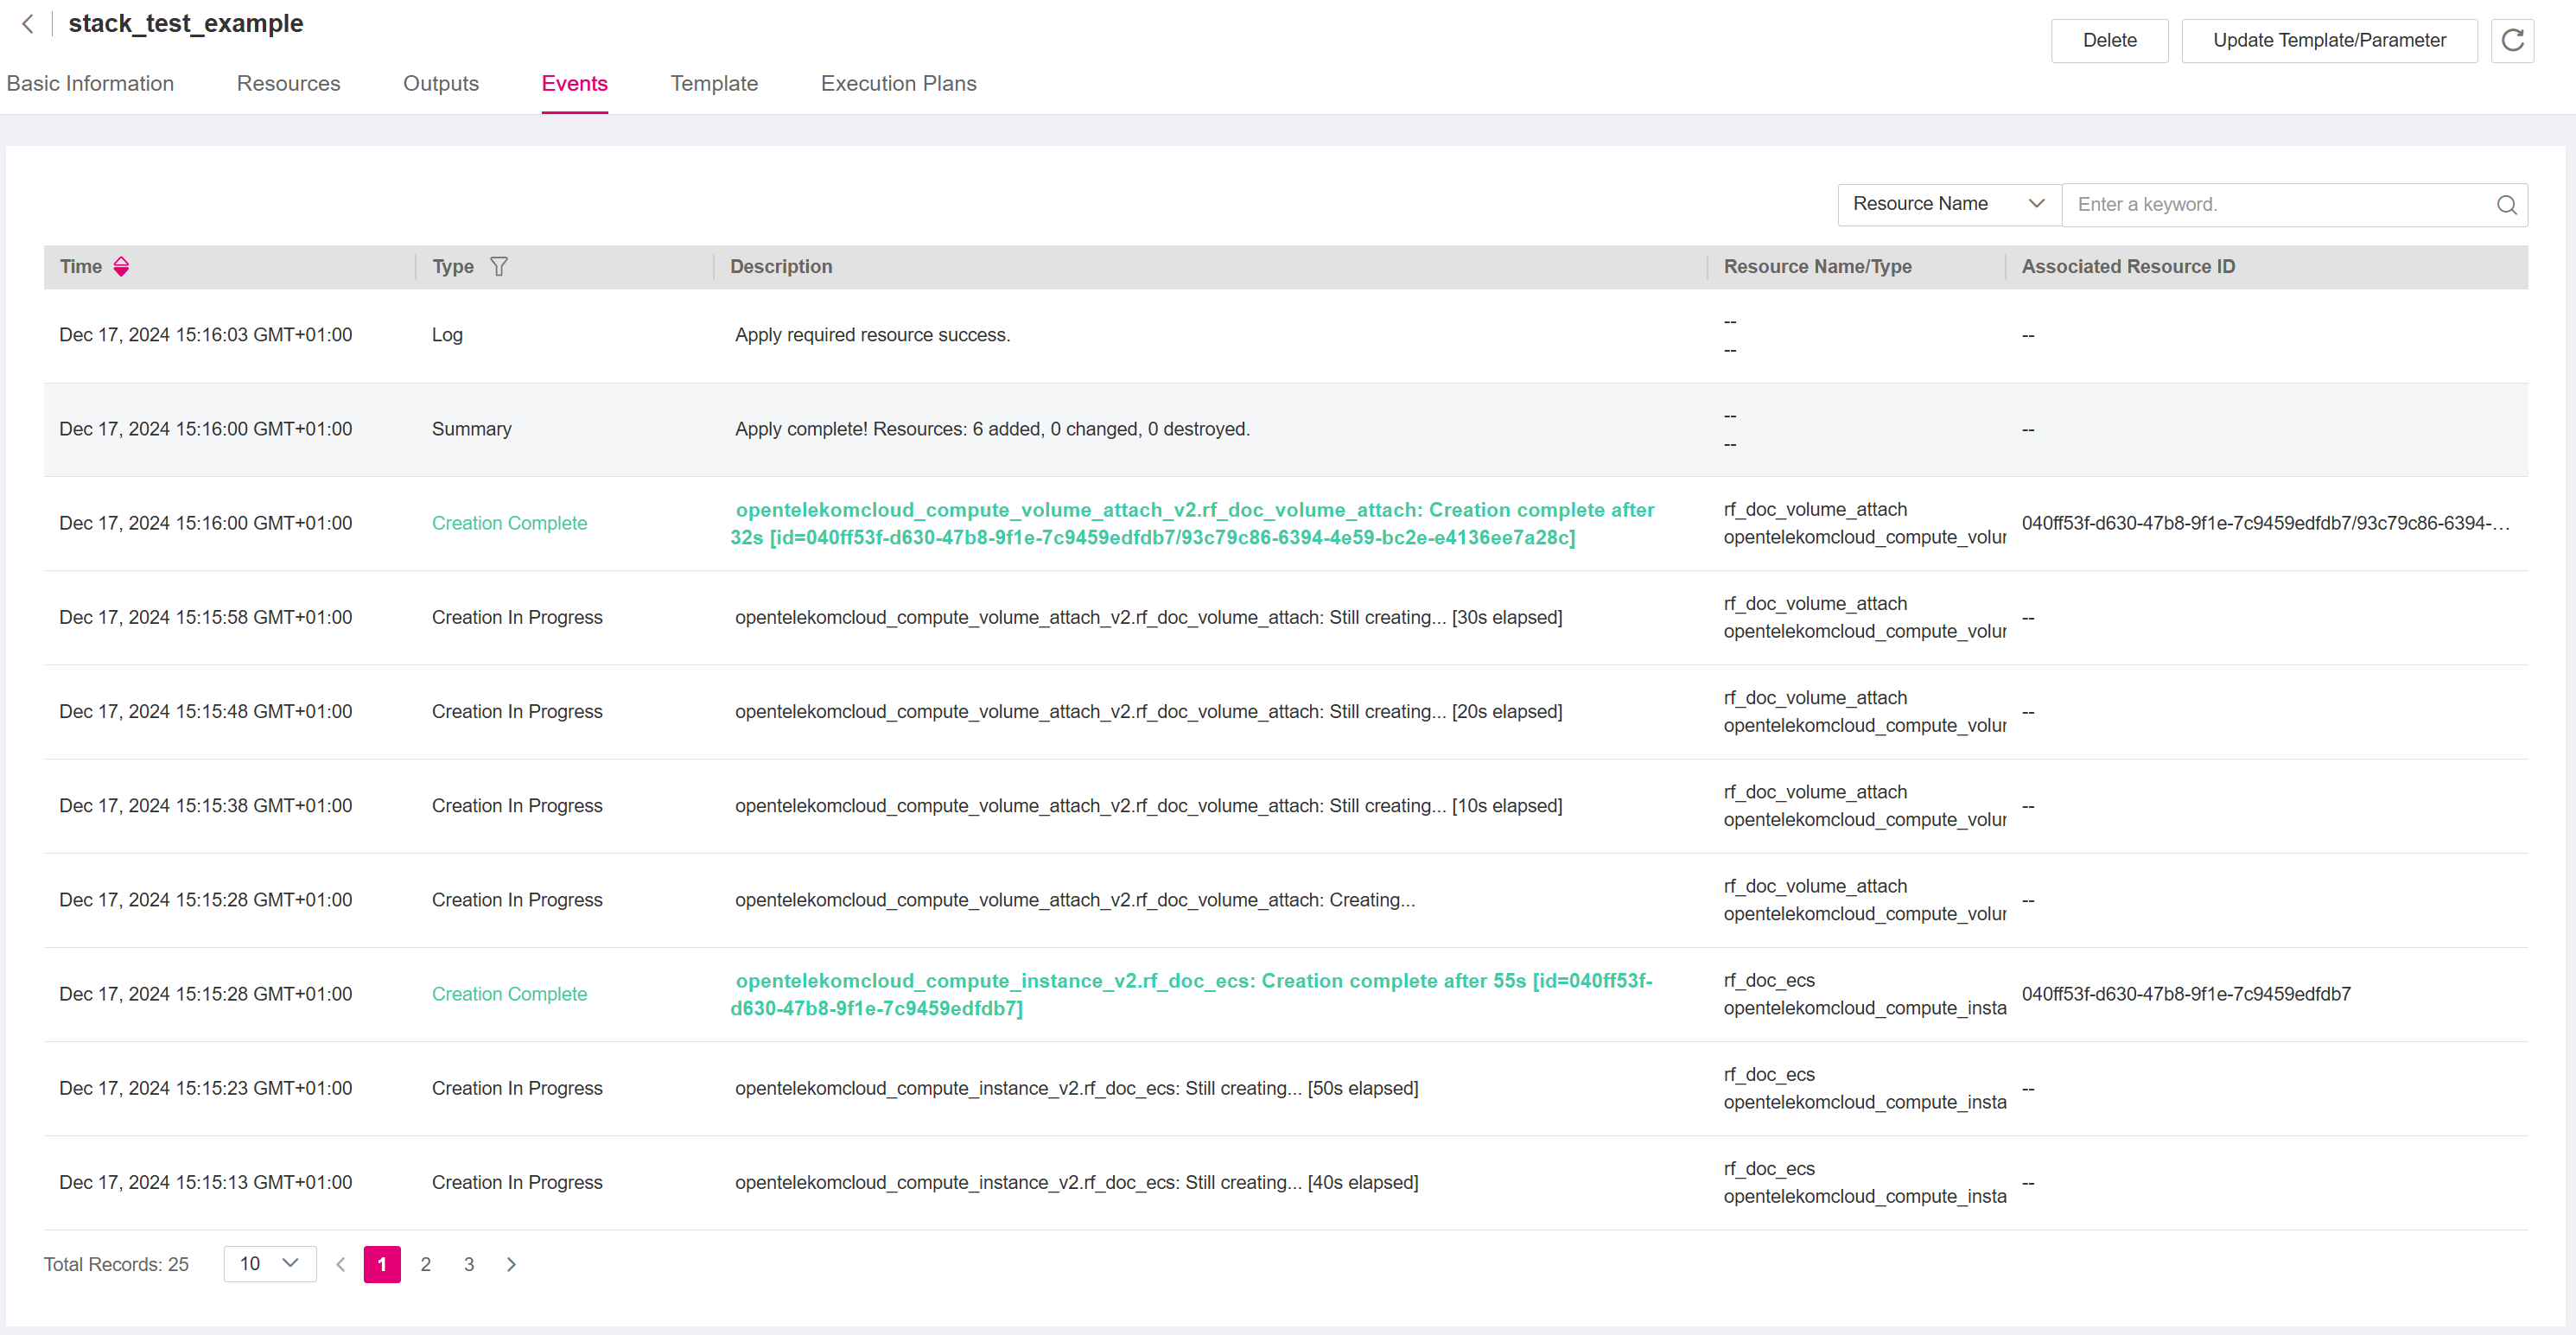Click Creation Complete for rf_doc_ecs row
The image size is (2576, 1335).
(x=509, y=994)
